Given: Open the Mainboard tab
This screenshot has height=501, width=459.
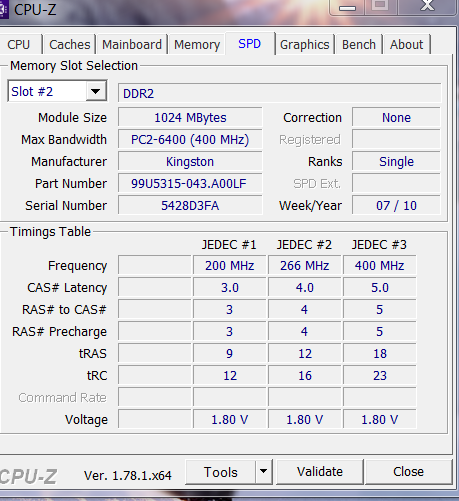Looking at the screenshot, I should pyautogui.click(x=132, y=44).
